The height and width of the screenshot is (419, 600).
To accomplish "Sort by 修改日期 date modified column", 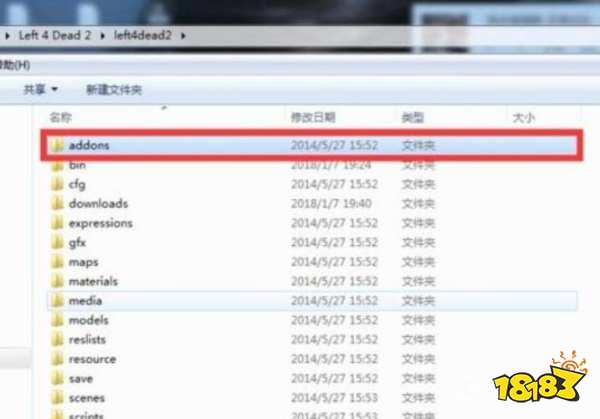I will (313, 117).
